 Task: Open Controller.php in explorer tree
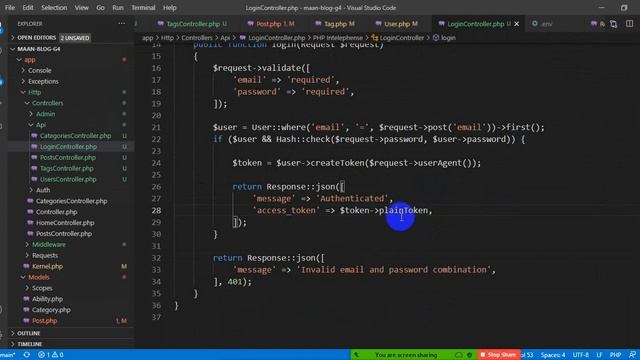56,212
